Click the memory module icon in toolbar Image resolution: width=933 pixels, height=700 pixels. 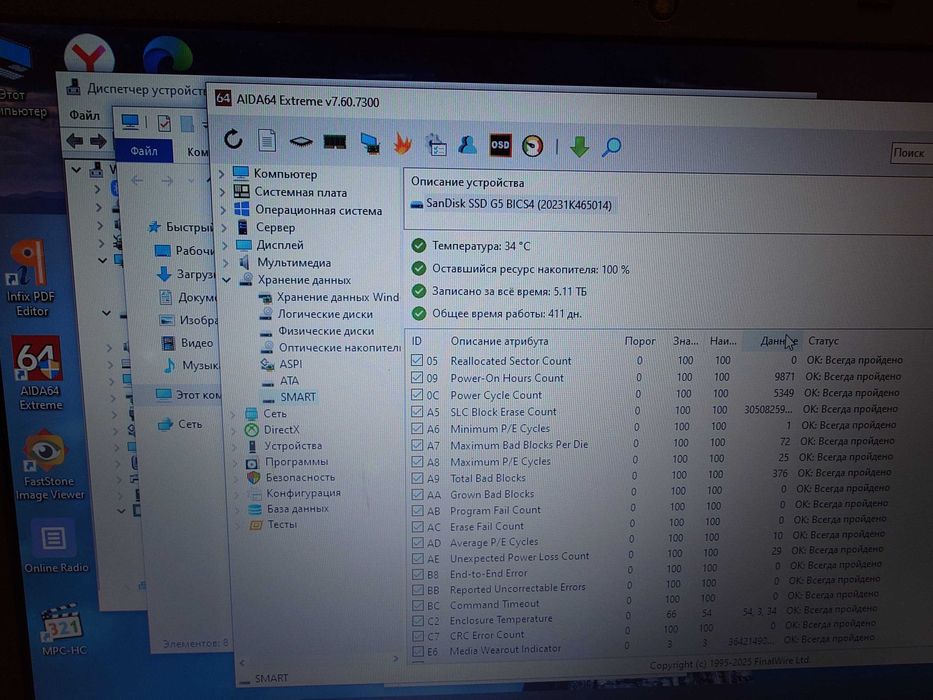(x=335, y=142)
